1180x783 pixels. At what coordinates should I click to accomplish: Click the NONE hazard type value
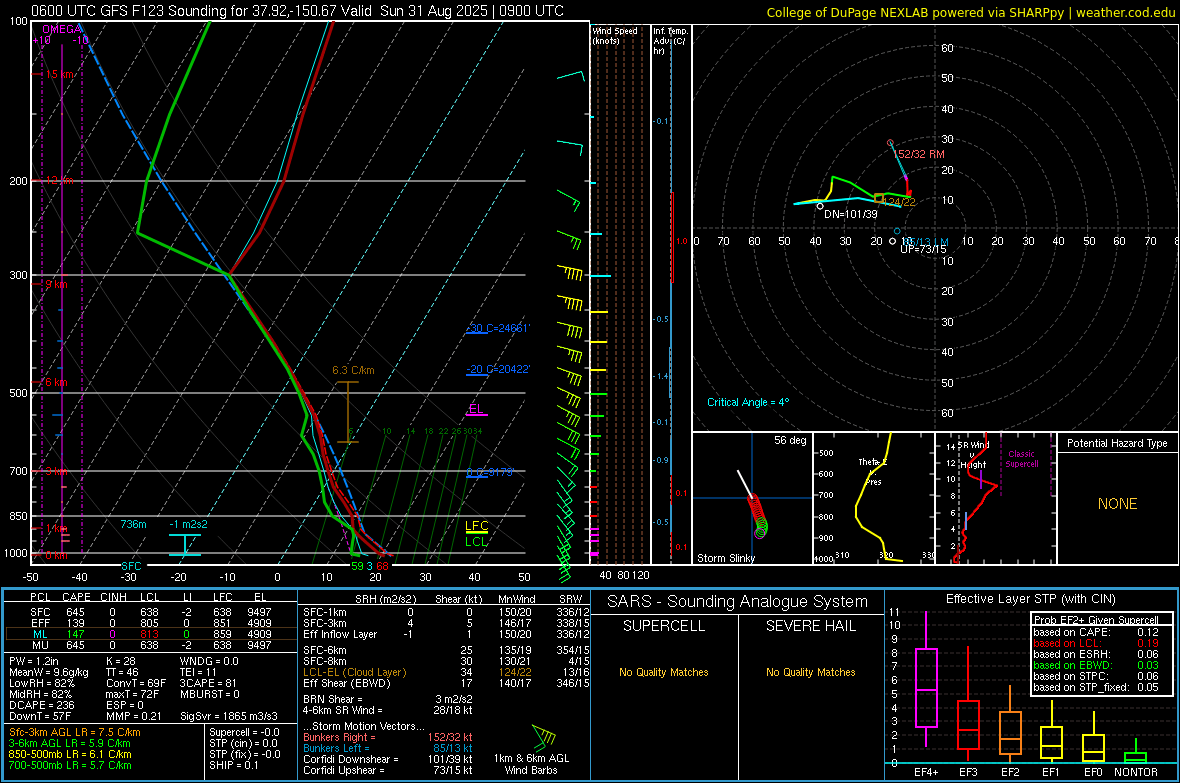(1117, 504)
